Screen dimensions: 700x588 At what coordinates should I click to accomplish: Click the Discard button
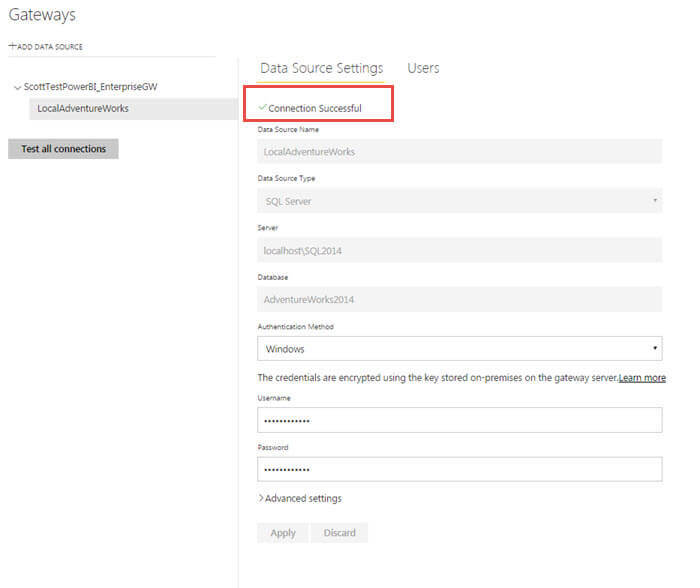(x=340, y=533)
